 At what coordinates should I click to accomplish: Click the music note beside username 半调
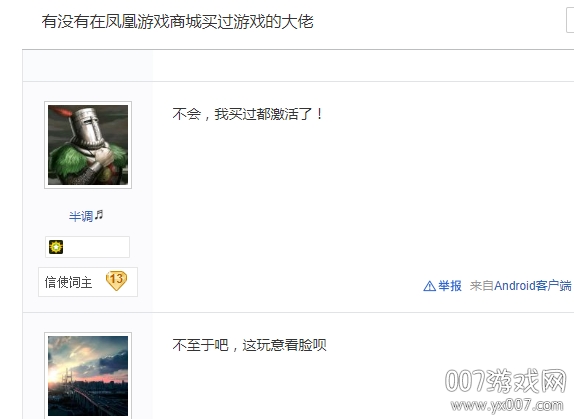pyautogui.click(x=99, y=215)
